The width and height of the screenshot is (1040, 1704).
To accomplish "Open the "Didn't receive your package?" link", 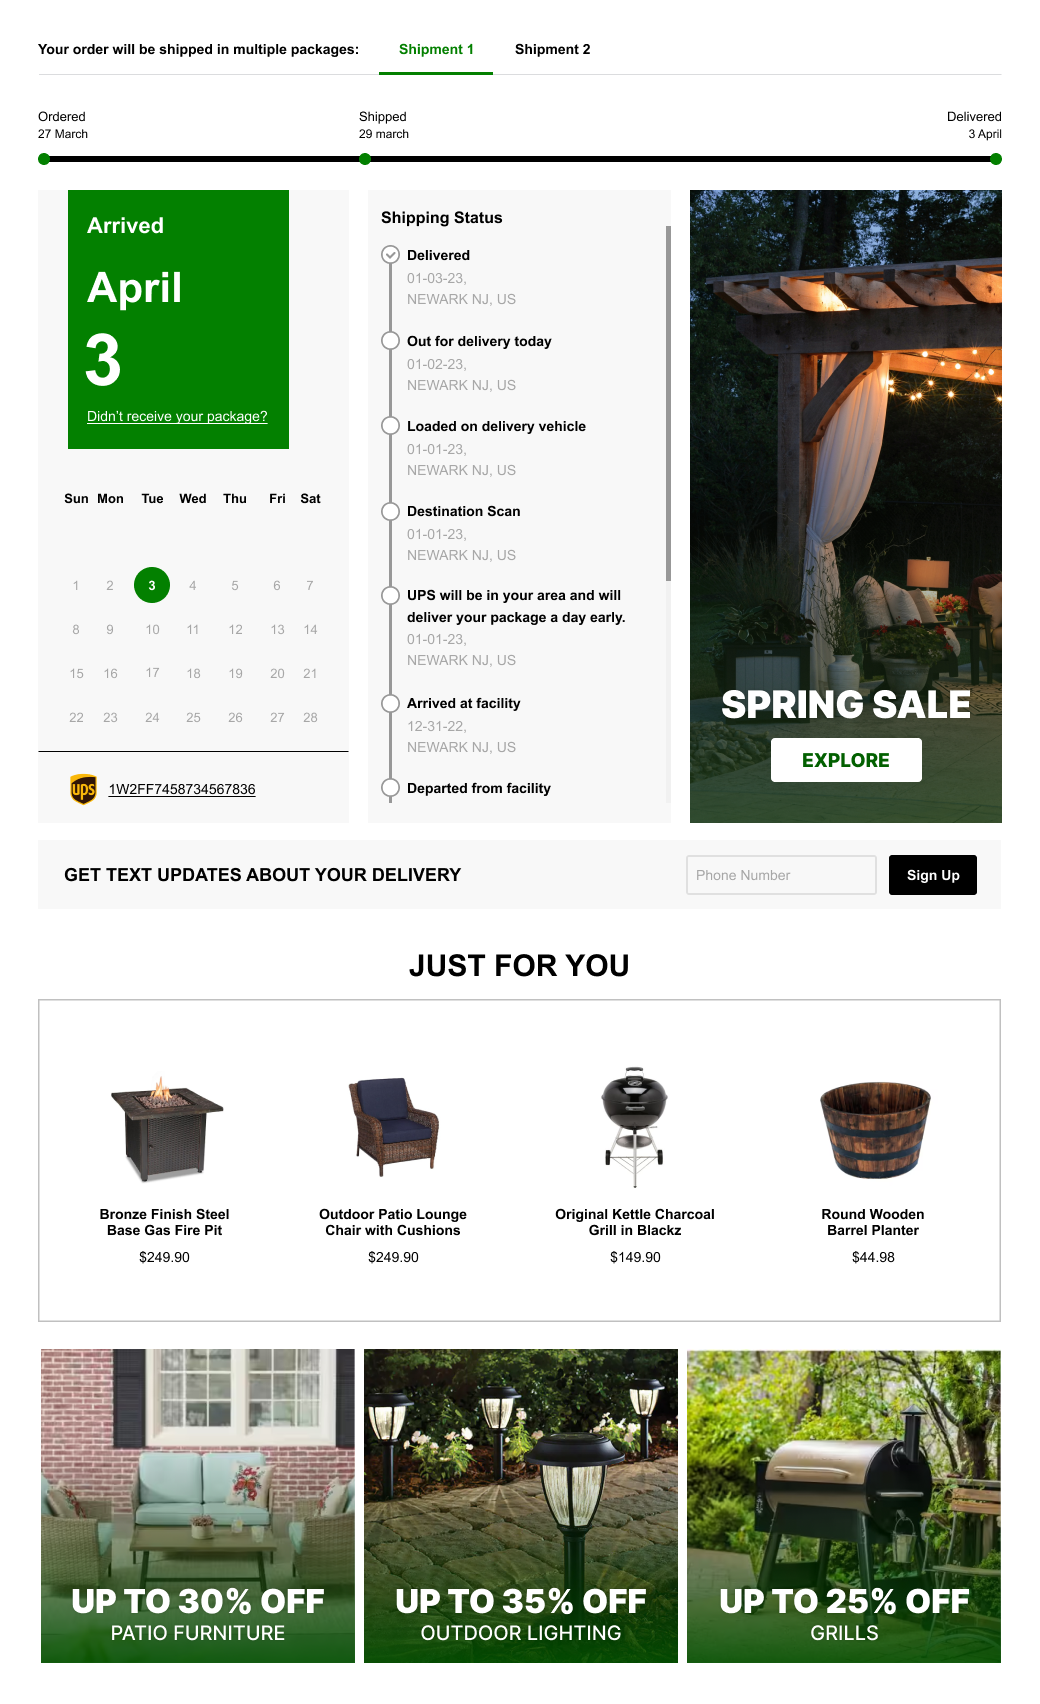I will pyautogui.click(x=177, y=417).
